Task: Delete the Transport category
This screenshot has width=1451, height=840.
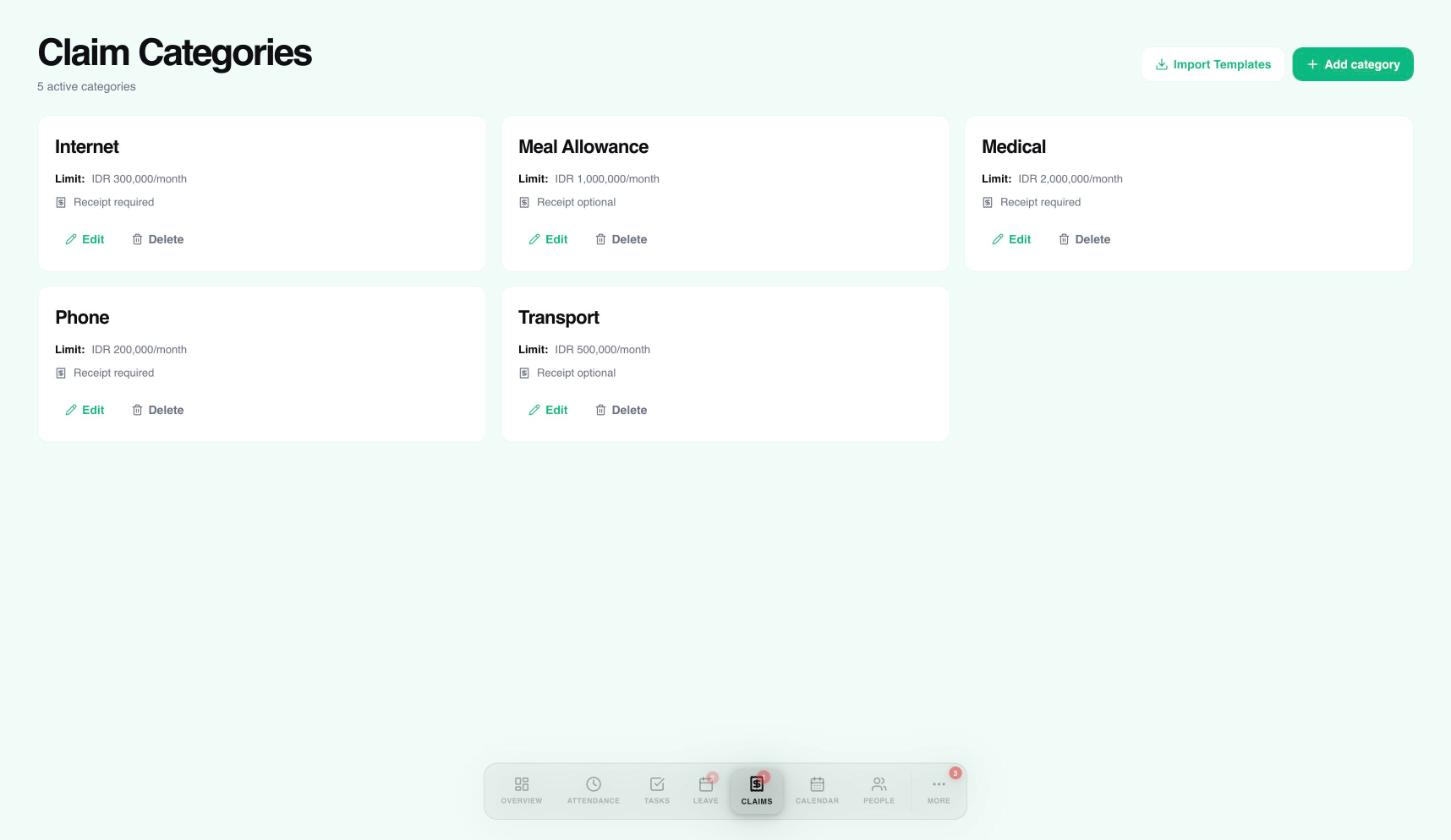Action: 621,410
